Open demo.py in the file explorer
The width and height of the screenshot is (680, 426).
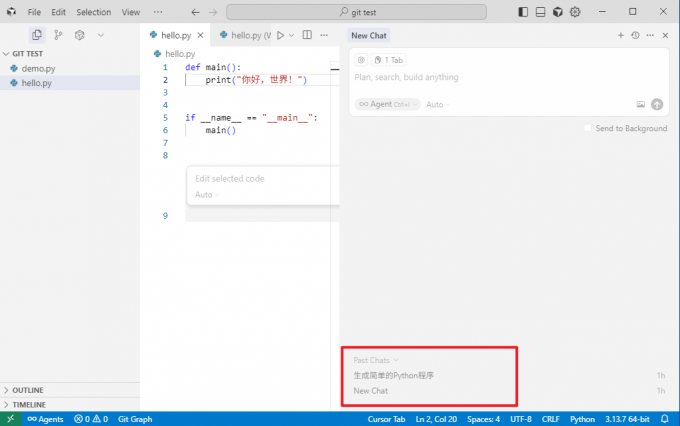(38, 68)
